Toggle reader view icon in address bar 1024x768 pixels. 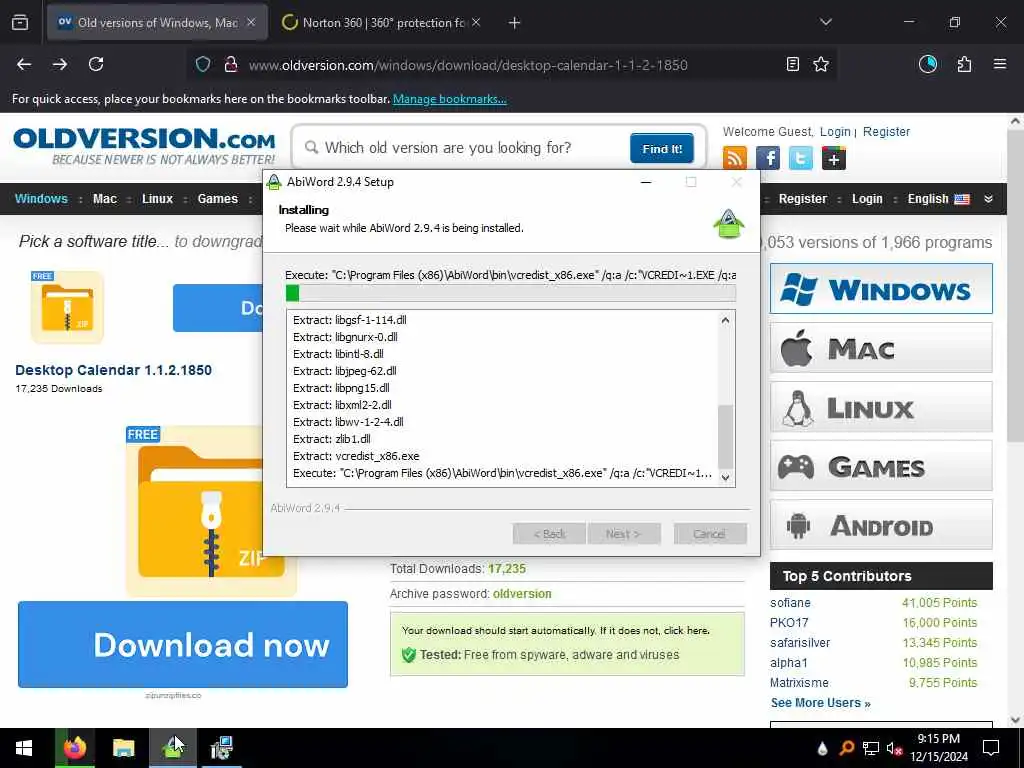792,64
